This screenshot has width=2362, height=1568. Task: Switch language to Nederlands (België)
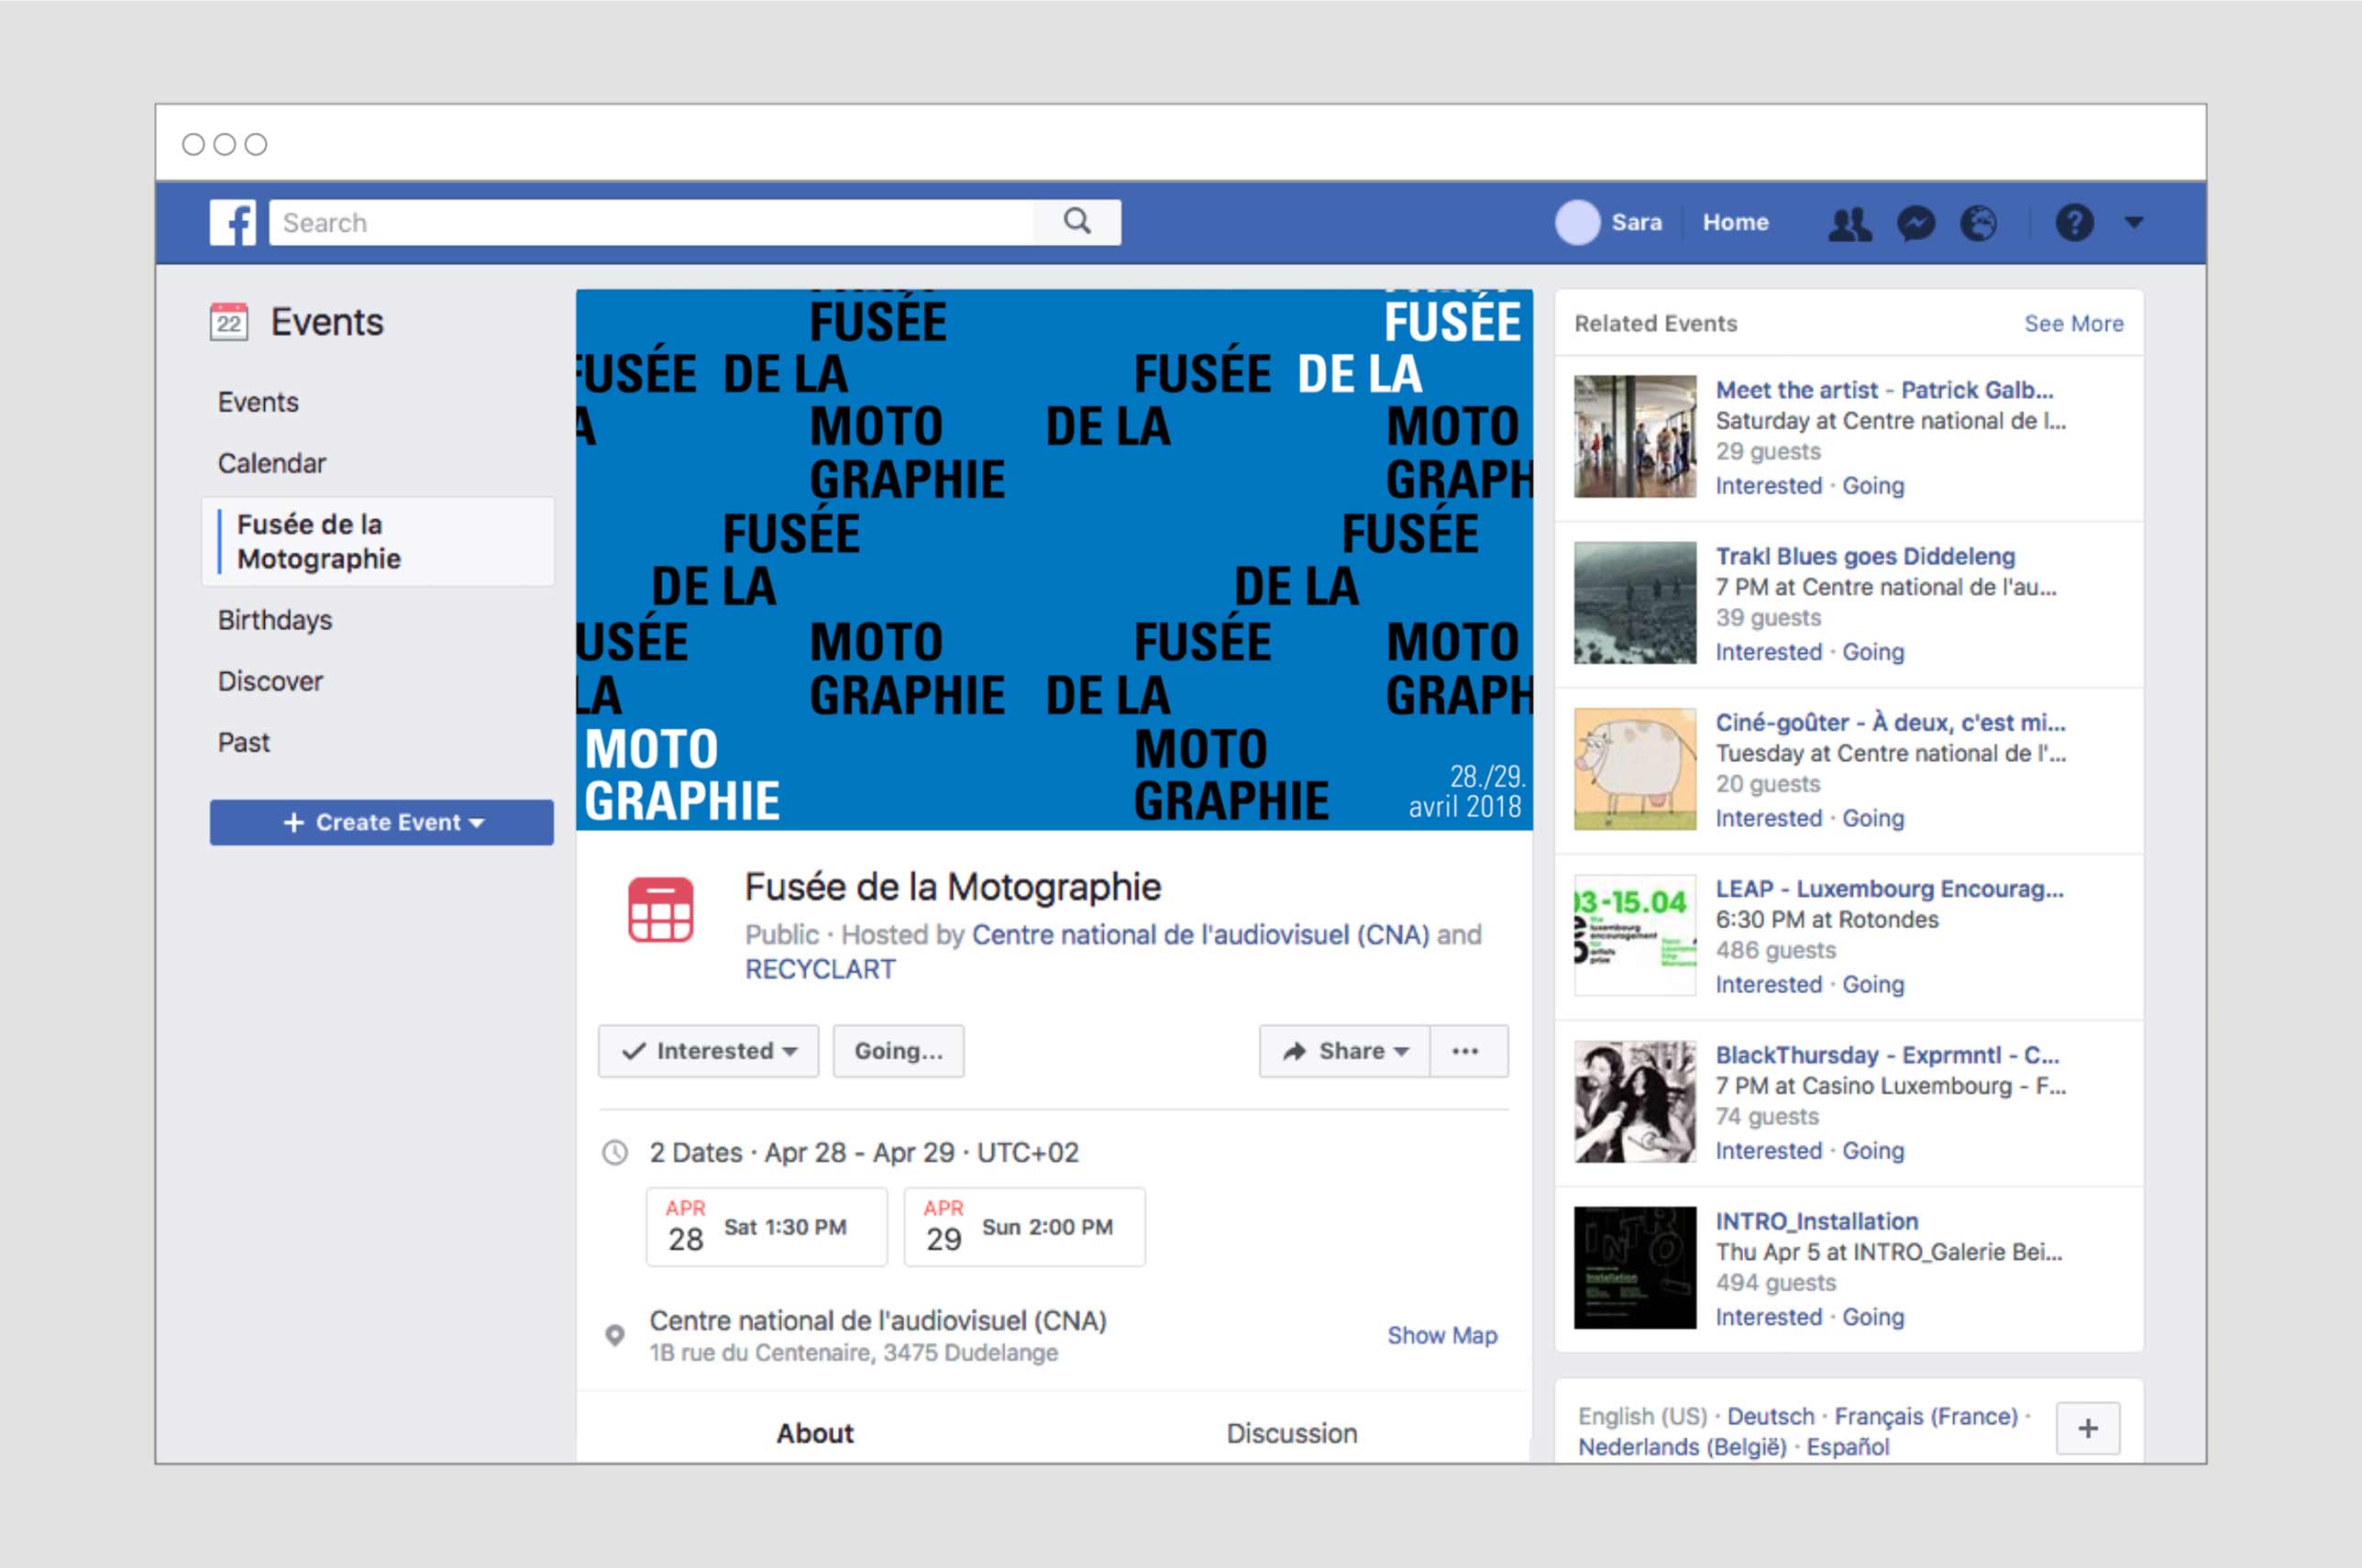(x=1682, y=1447)
